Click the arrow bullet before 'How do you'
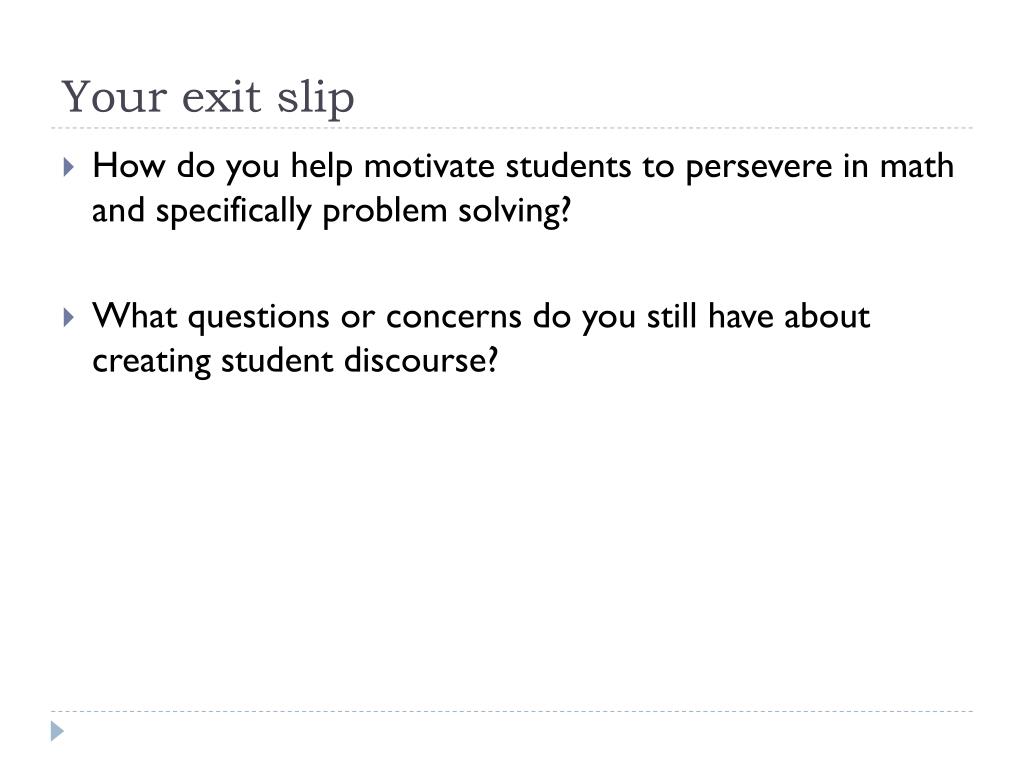 coord(69,167)
